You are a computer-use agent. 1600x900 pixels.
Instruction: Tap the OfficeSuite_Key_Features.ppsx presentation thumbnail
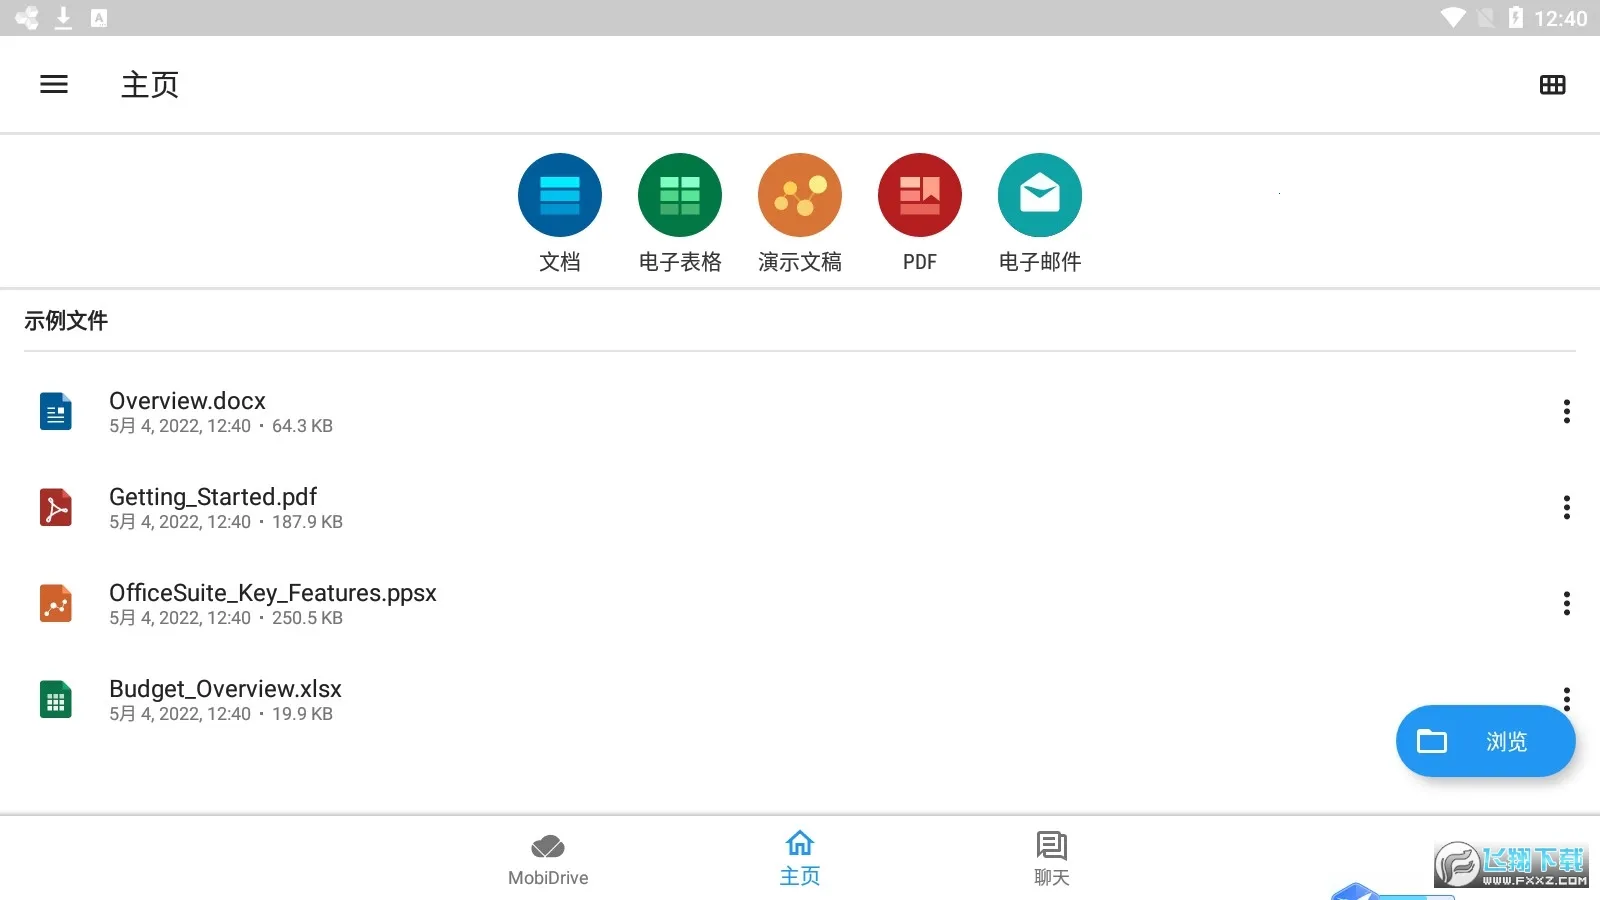[x=56, y=603]
